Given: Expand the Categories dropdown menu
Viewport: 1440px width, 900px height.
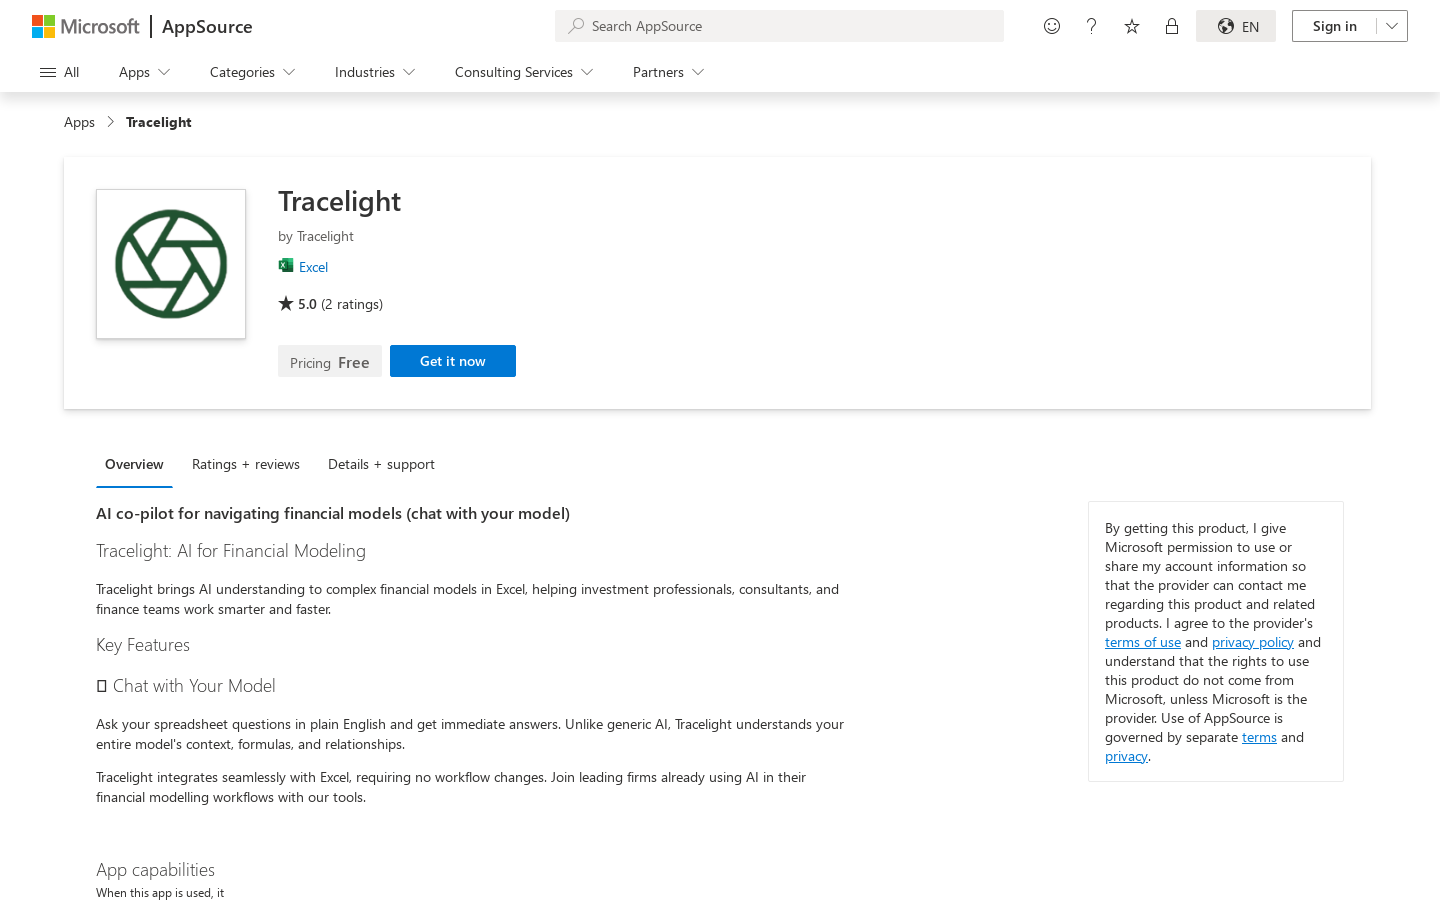Looking at the screenshot, I should pos(252,72).
